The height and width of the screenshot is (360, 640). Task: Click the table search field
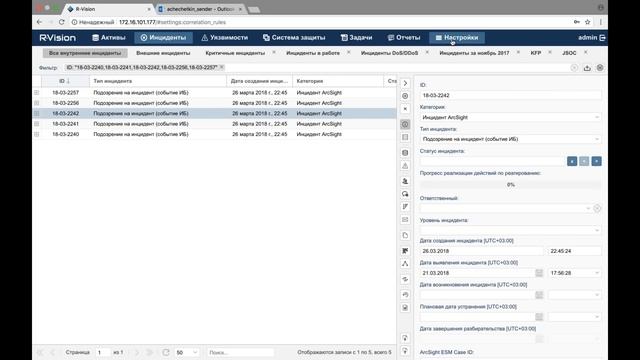click(x=240, y=352)
